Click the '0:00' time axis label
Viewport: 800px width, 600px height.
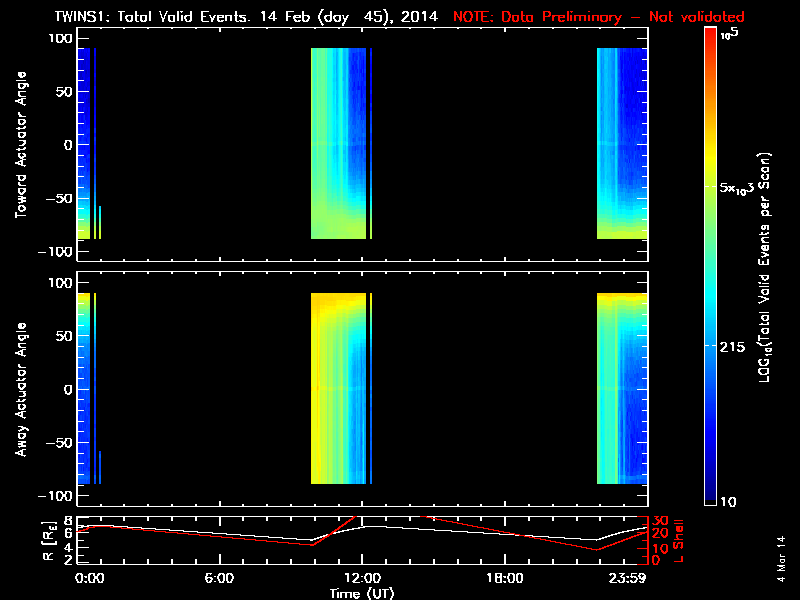click(x=89, y=578)
